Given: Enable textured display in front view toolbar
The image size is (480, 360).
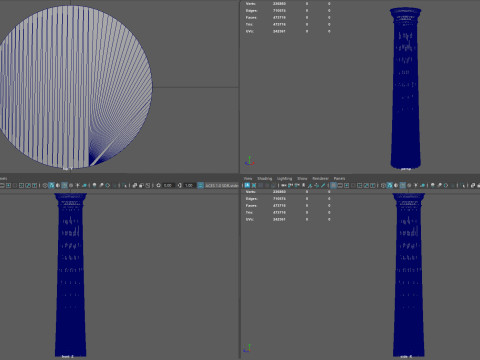Looking at the screenshot, I should (x=71, y=185).
